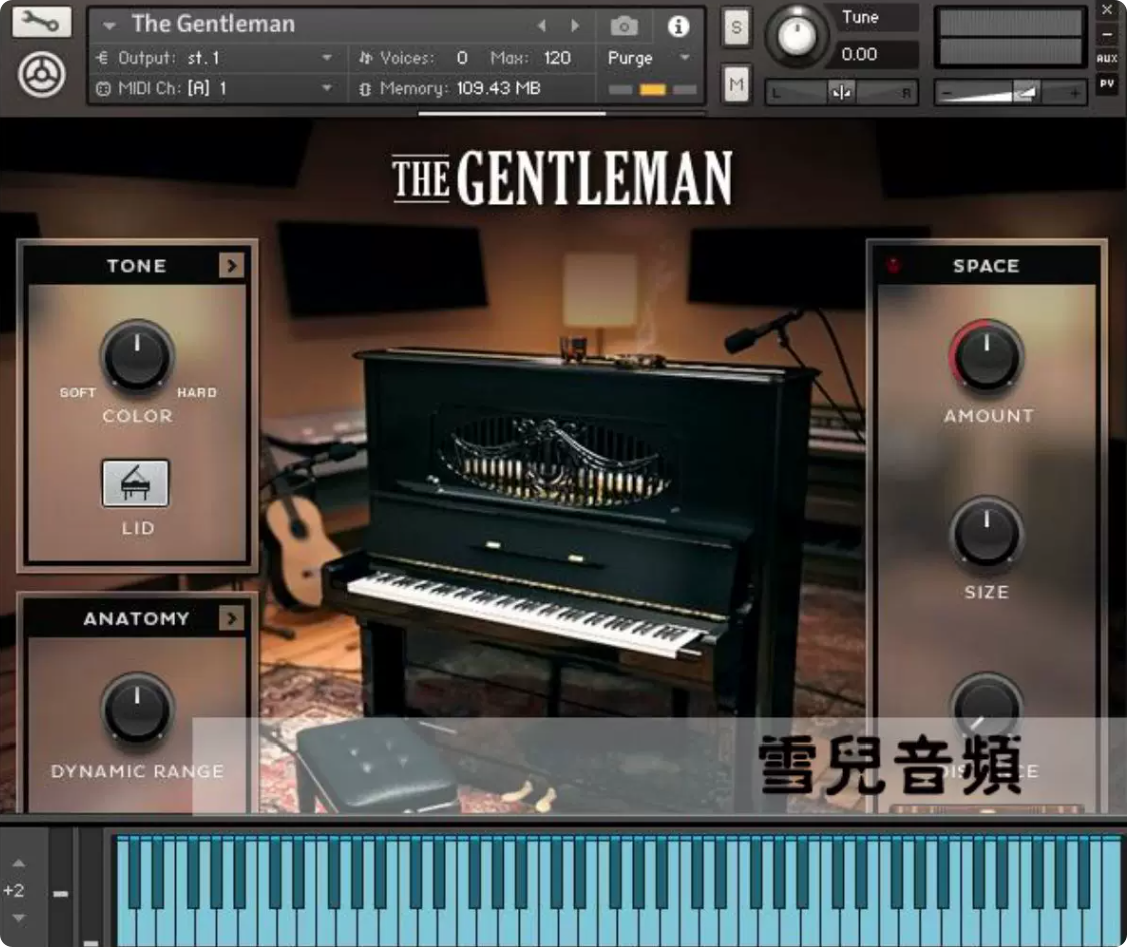This screenshot has width=1127, height=947.
Task: Click the pan L-R slider
Action: (841, 92)
